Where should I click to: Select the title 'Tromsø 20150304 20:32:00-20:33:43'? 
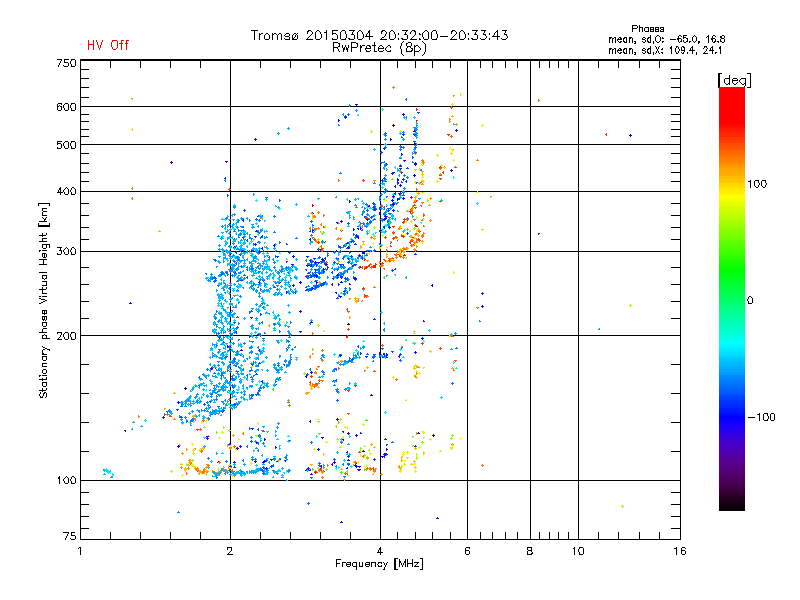pyautogui.click(x=380, y=35)
